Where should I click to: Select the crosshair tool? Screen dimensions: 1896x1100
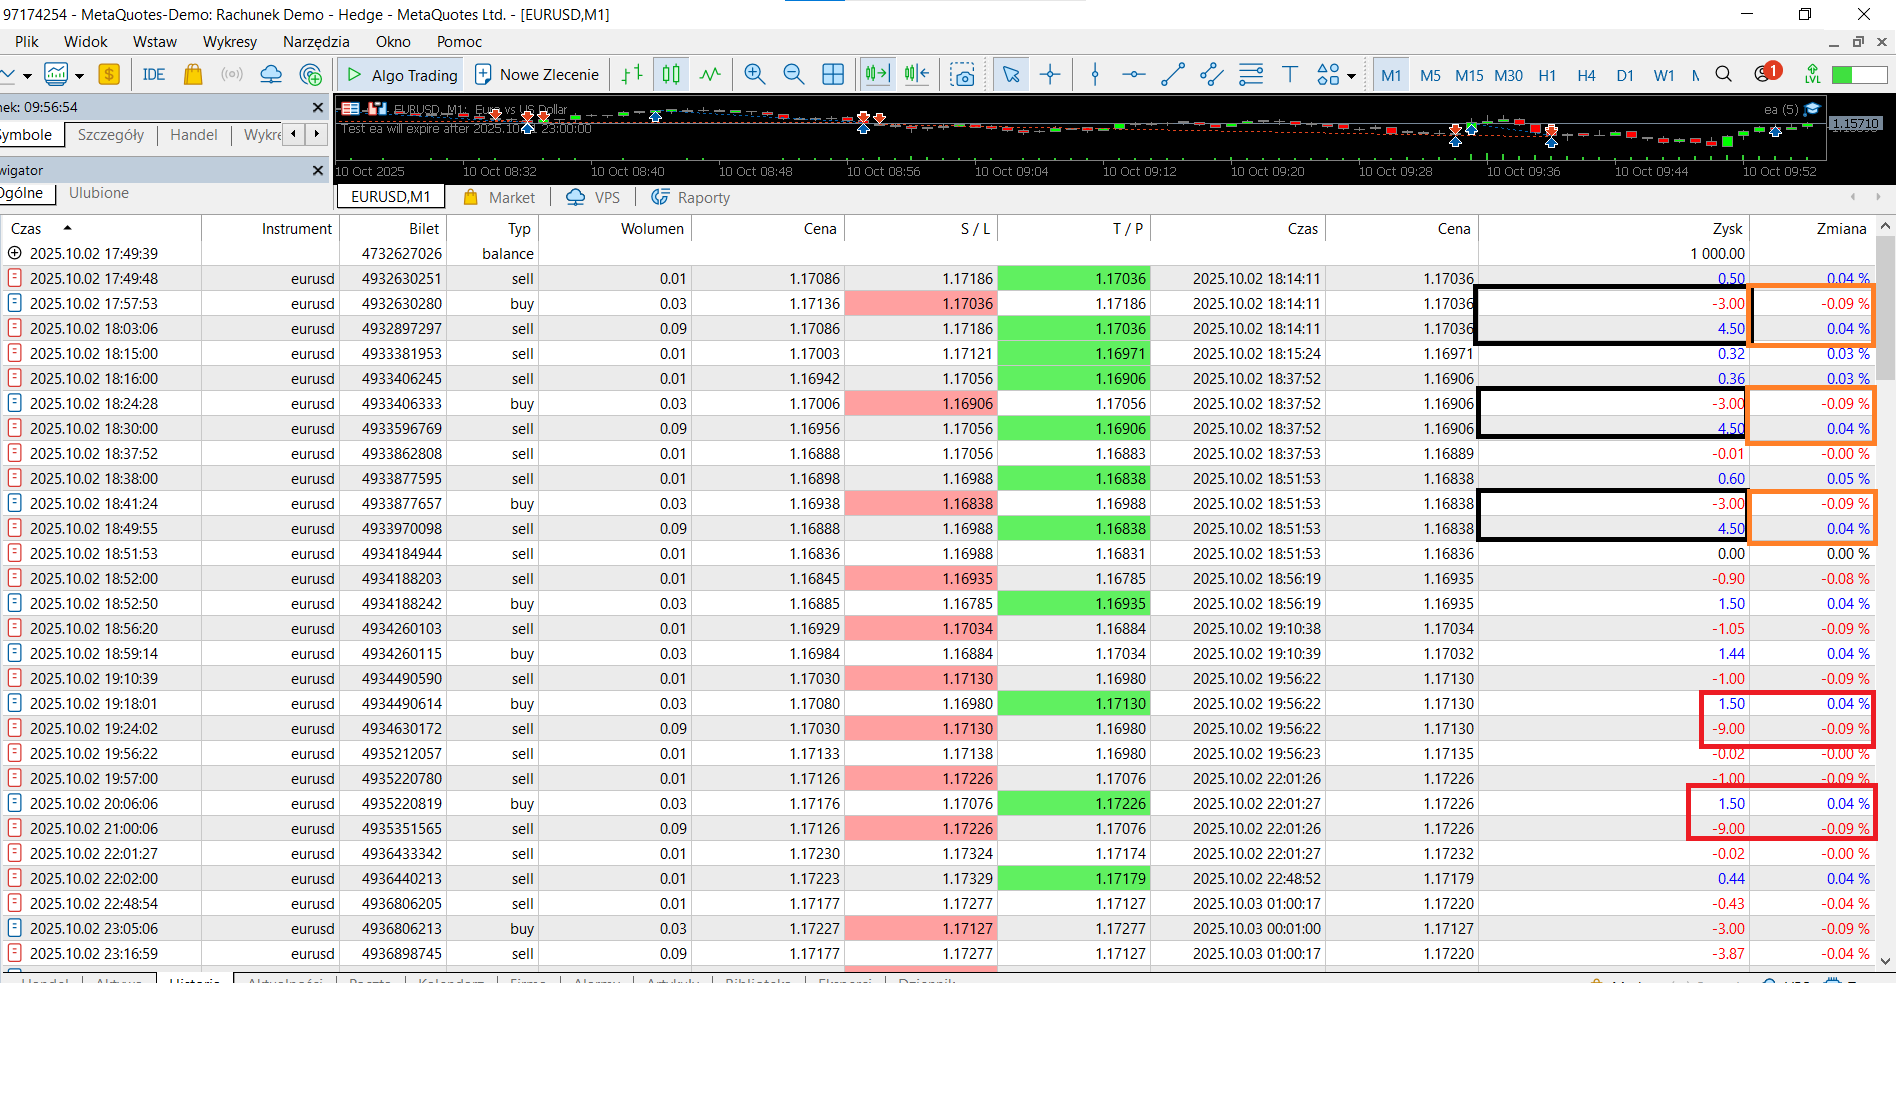[x=1050, y=75]
